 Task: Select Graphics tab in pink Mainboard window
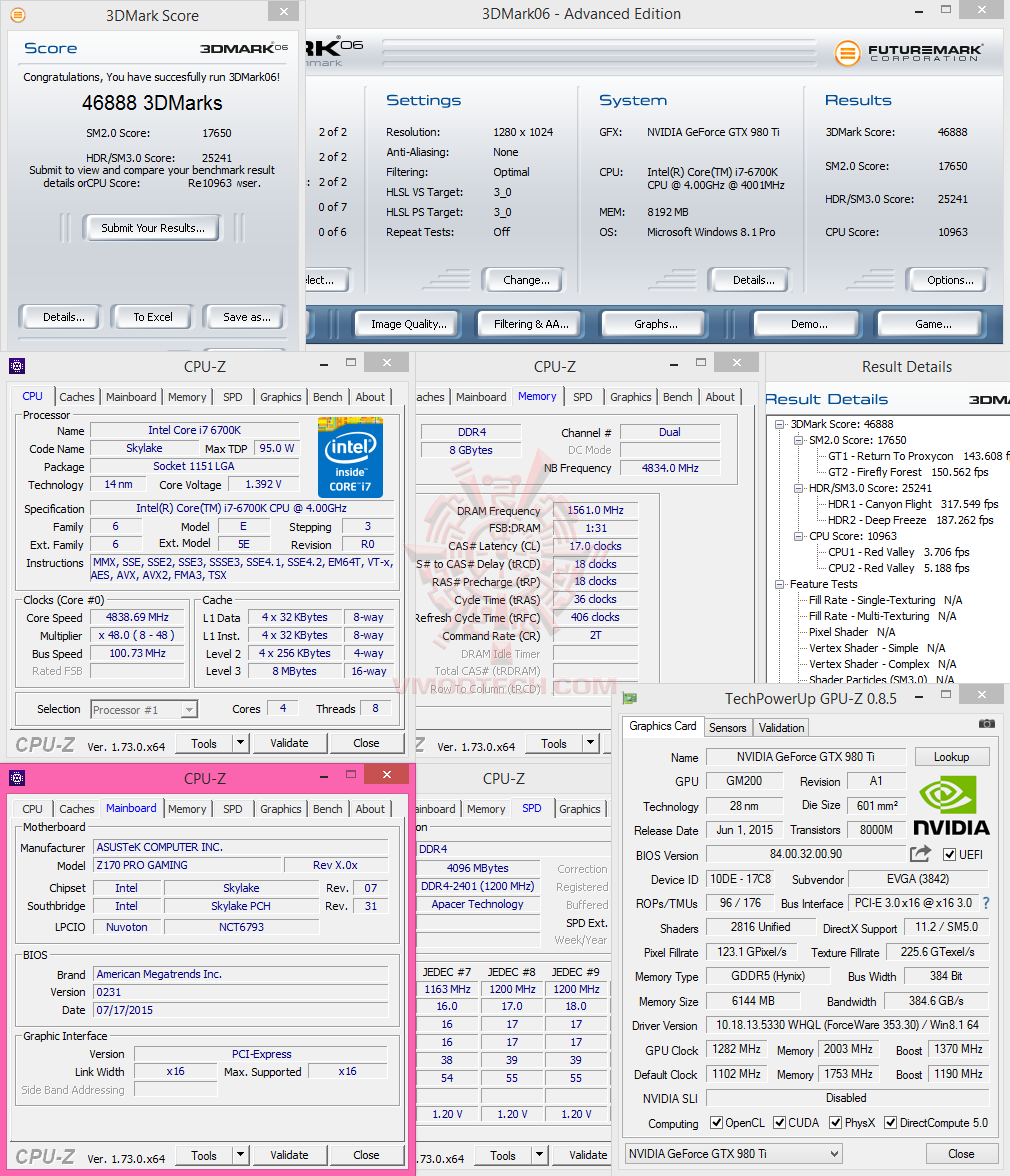280,808
